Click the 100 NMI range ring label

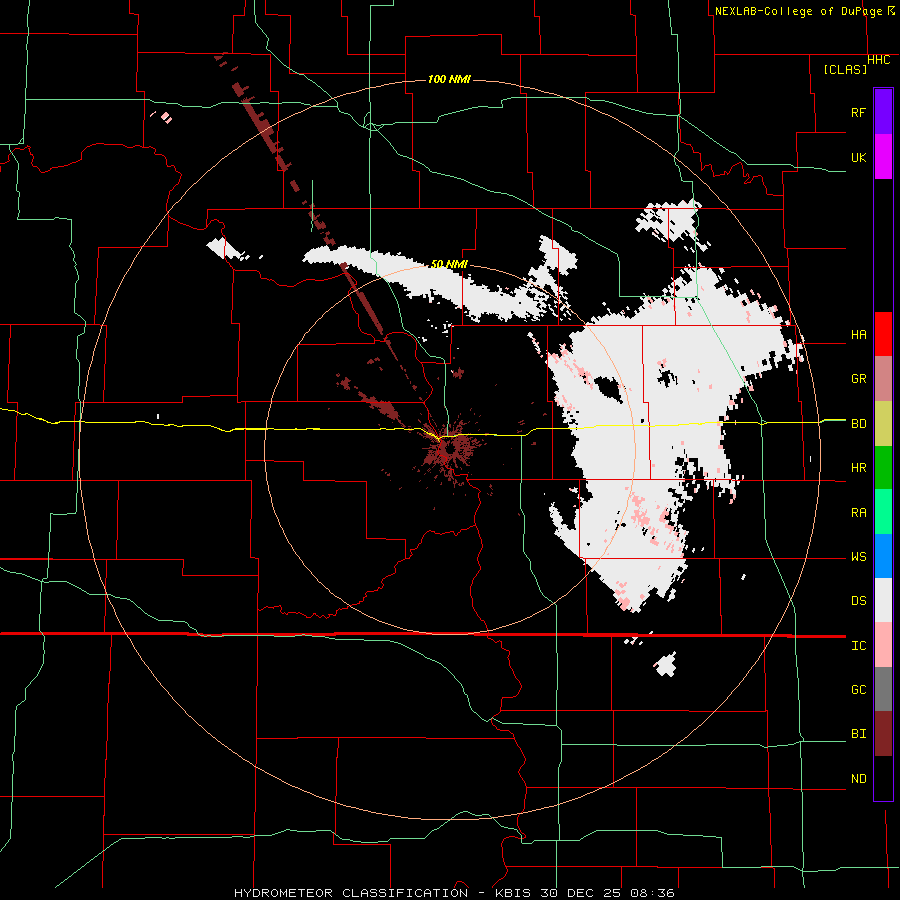tap(449, 79)
